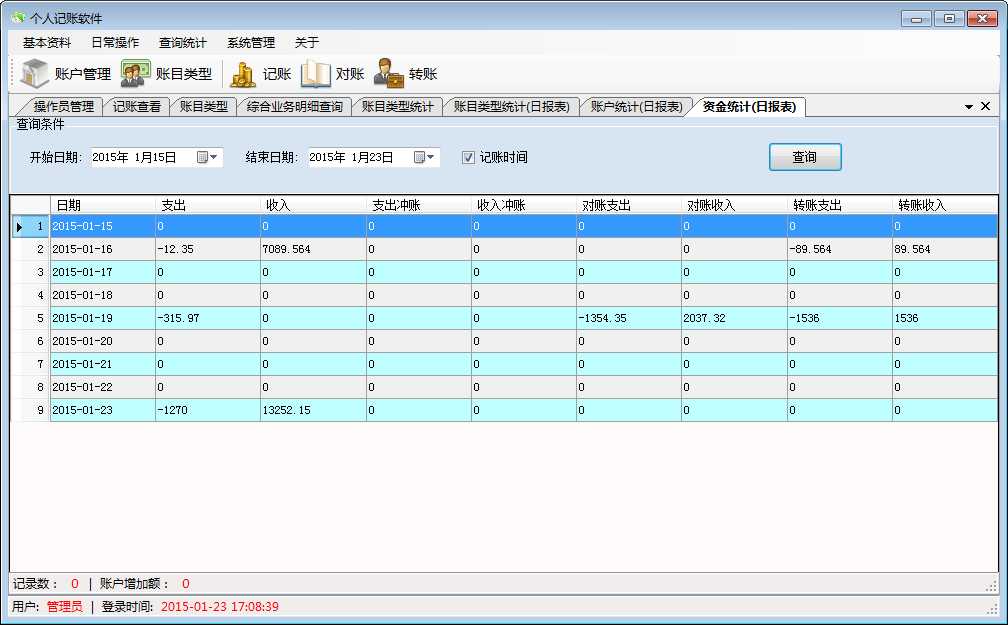
Task: Click the 查询 button
Action: (805, 157)
